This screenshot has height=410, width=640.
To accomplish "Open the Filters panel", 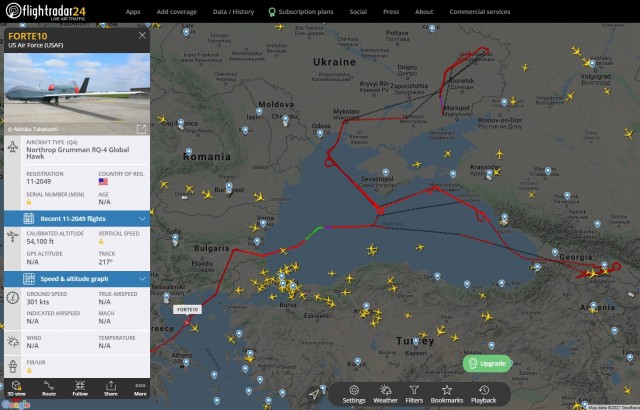I will tap(414, 394).
